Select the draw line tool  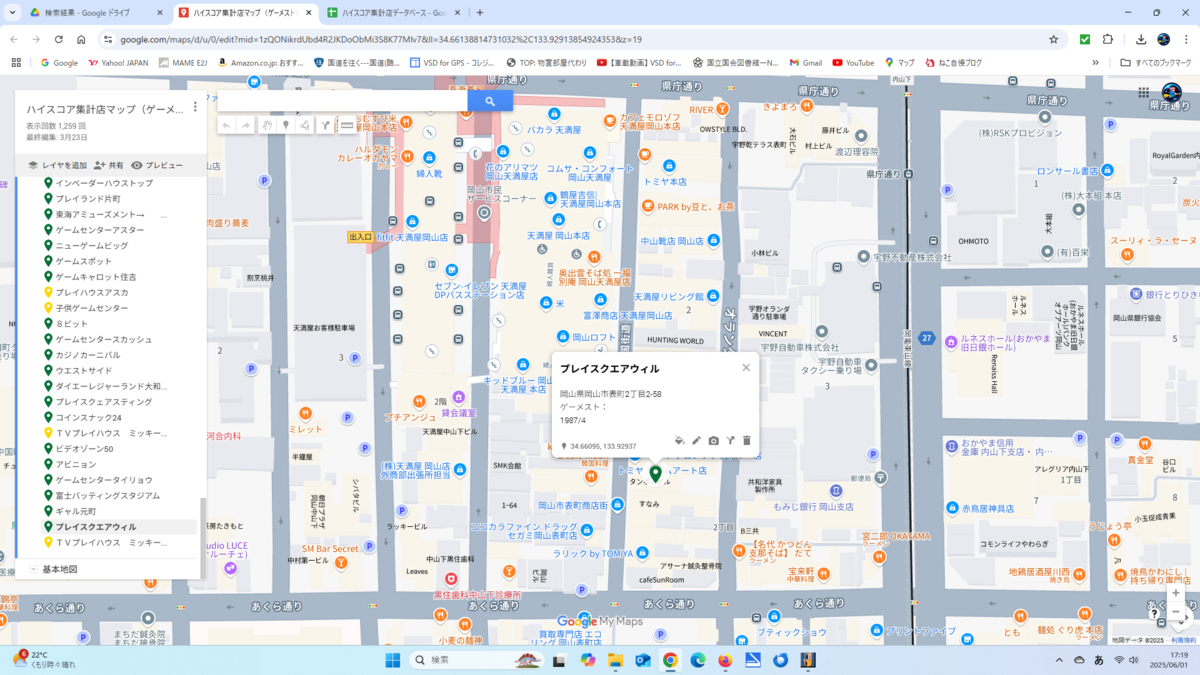click(x=305, y=126)
